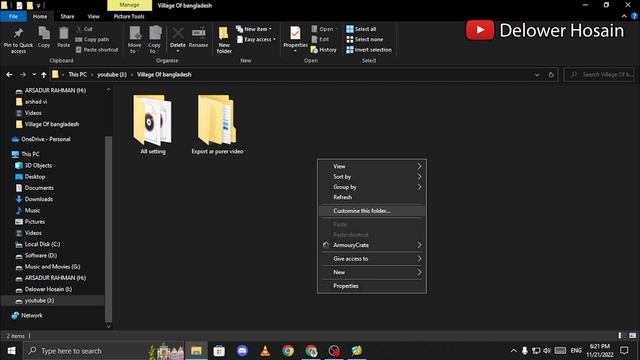
Task: Click Select all in ribbon
Action: pos(361,29)
